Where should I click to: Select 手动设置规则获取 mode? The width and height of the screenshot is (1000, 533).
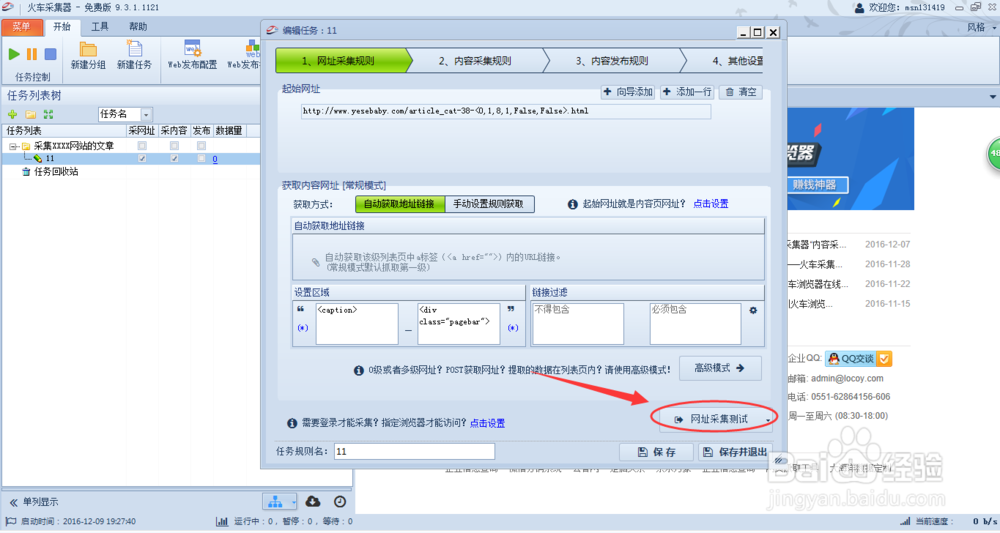pyautogui.click(x=489, y=204)
